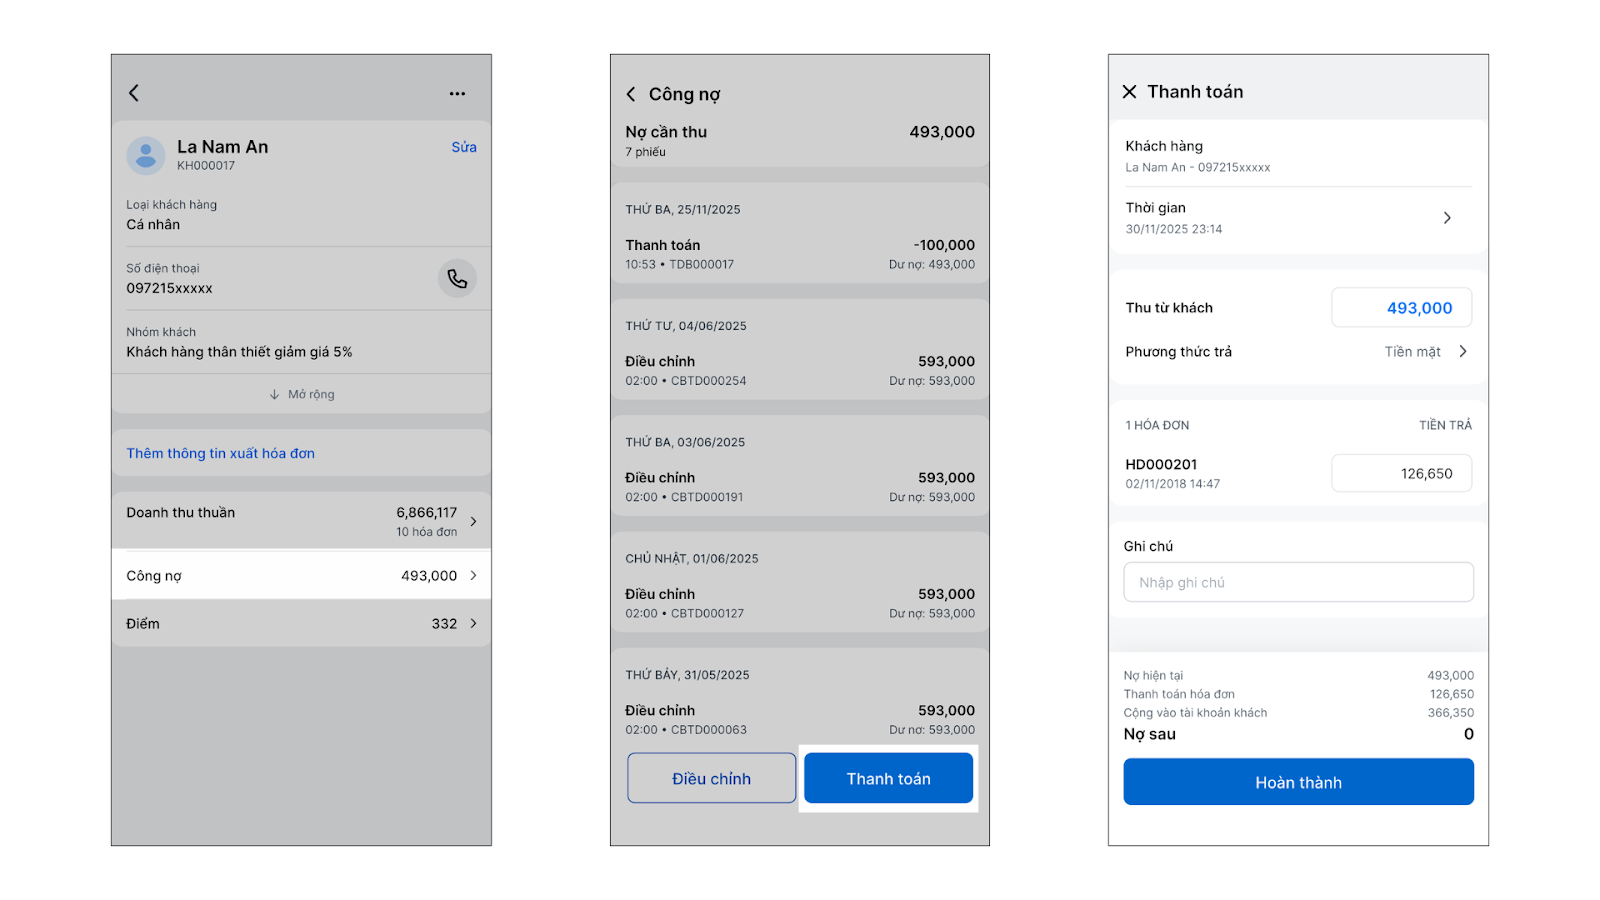Tap the phone call icon
Image resolution: width=1600 pixels, height=900 pixels.
click(457, 279)
